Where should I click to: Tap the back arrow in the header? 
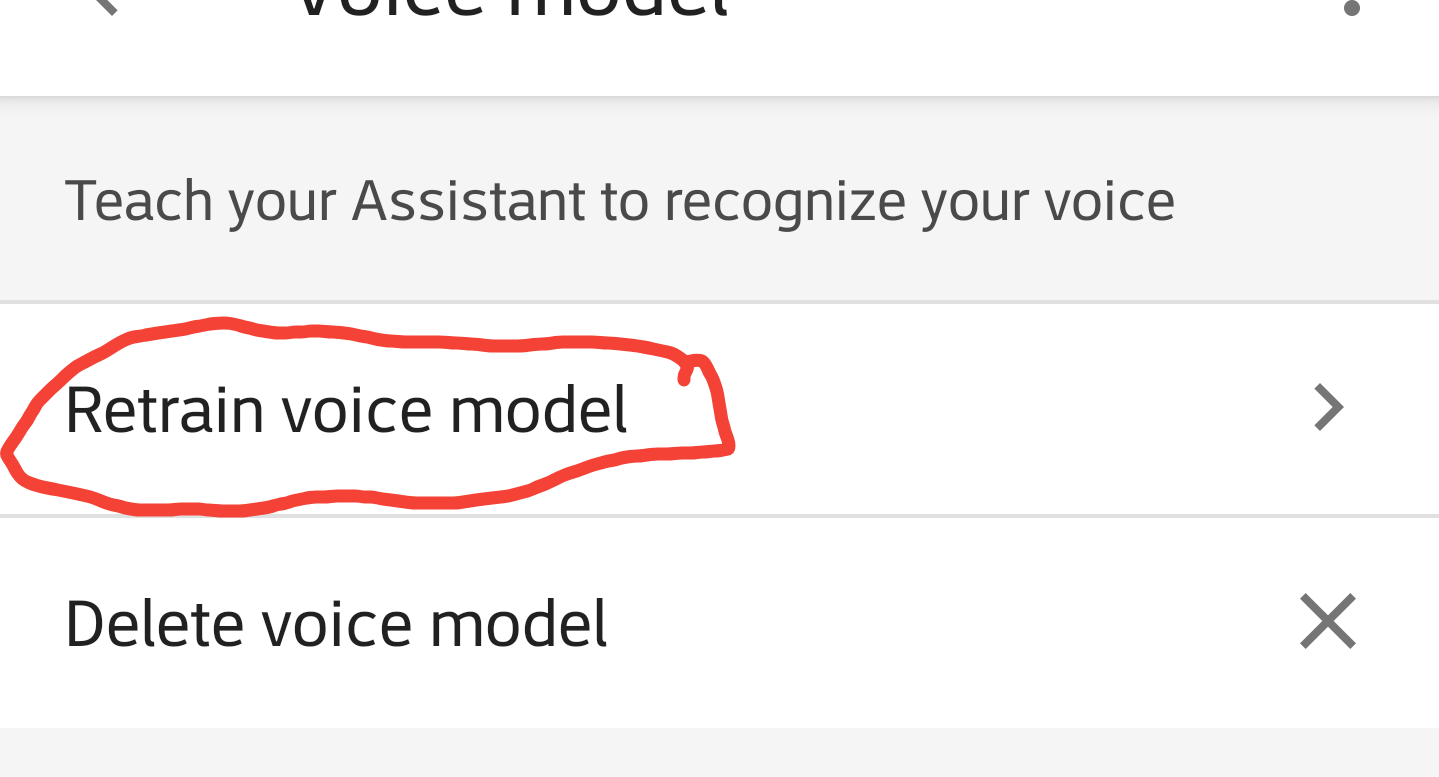[x=100, y=5]
